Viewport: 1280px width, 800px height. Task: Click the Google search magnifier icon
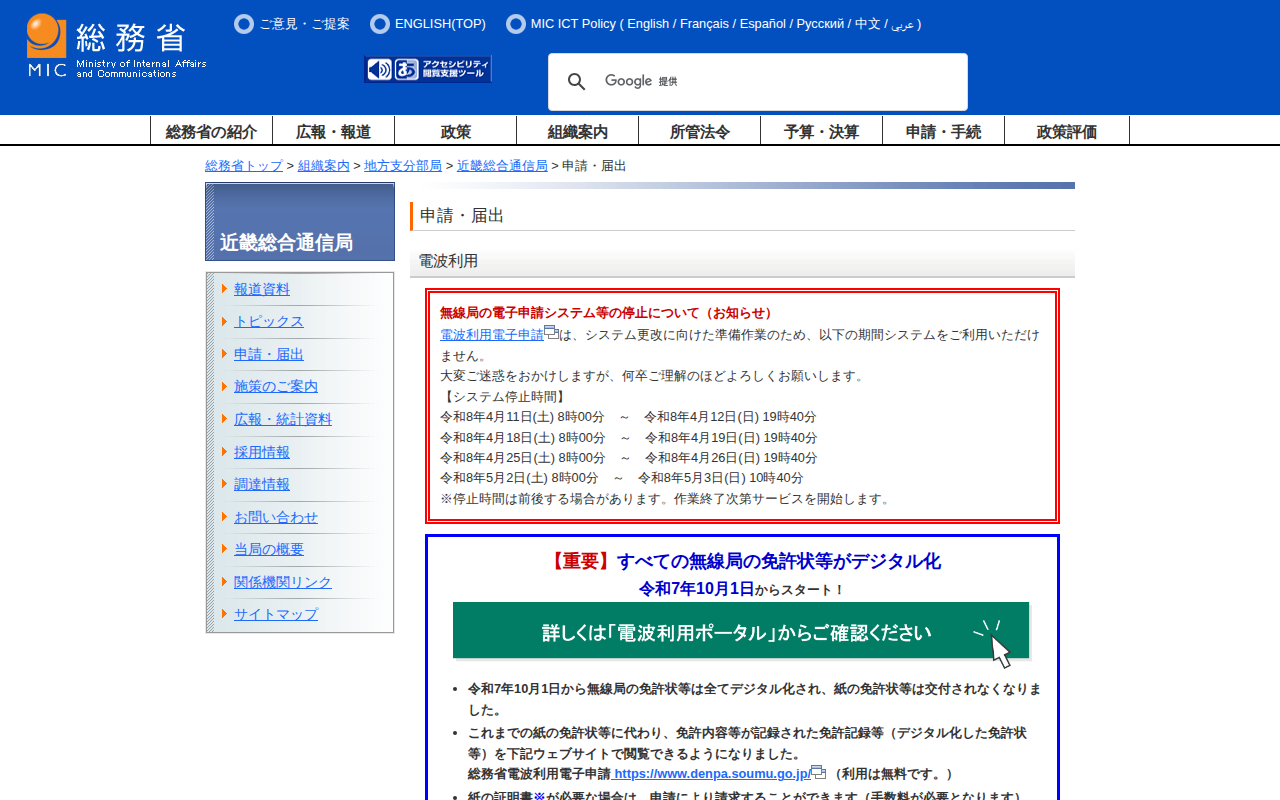click(x=577, y=82)
